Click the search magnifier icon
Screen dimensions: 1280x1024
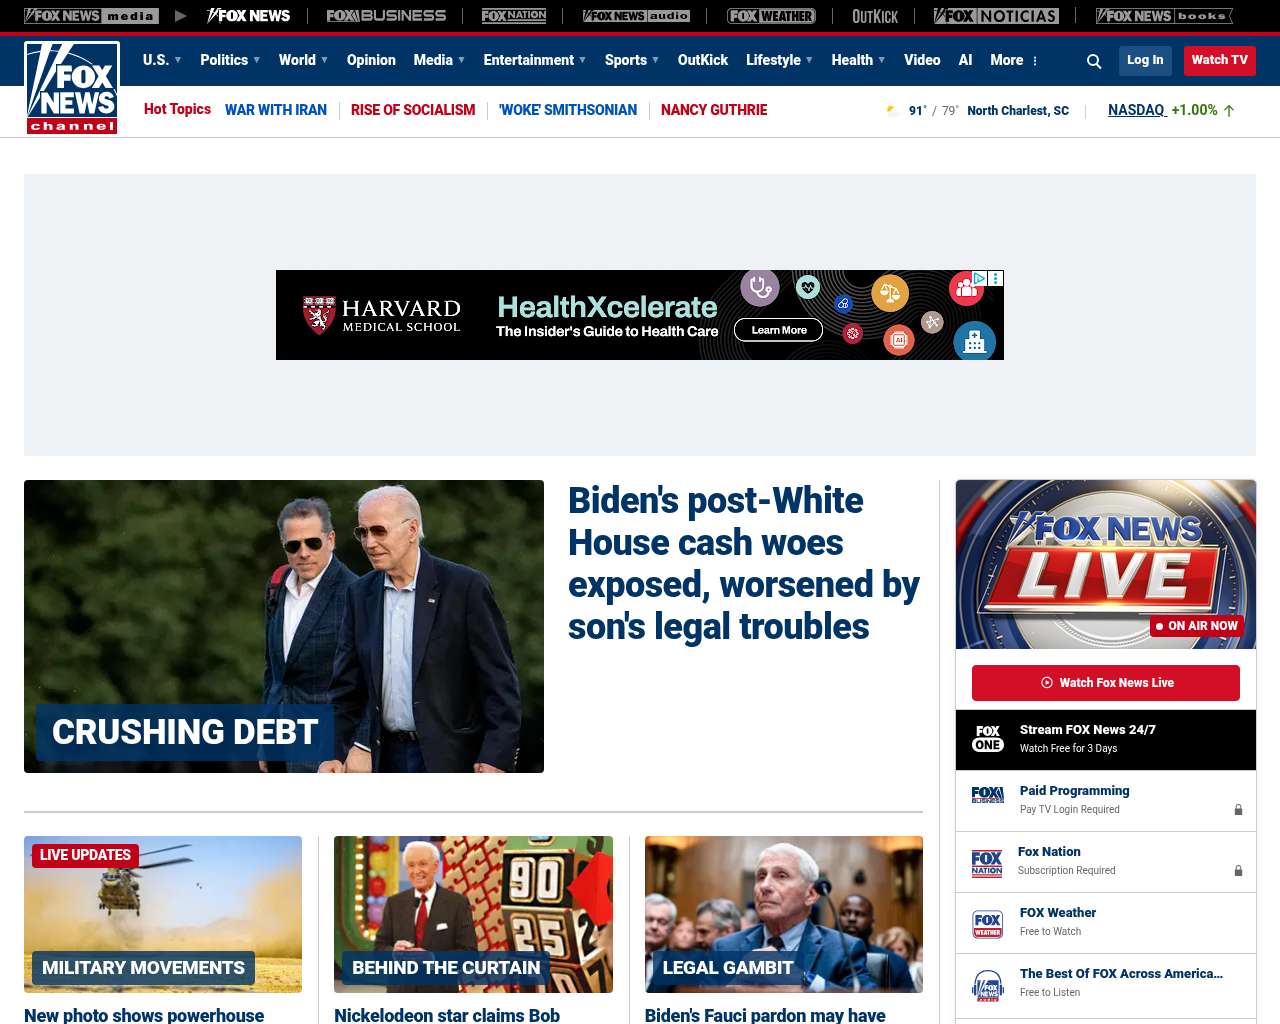[1094, 61]
